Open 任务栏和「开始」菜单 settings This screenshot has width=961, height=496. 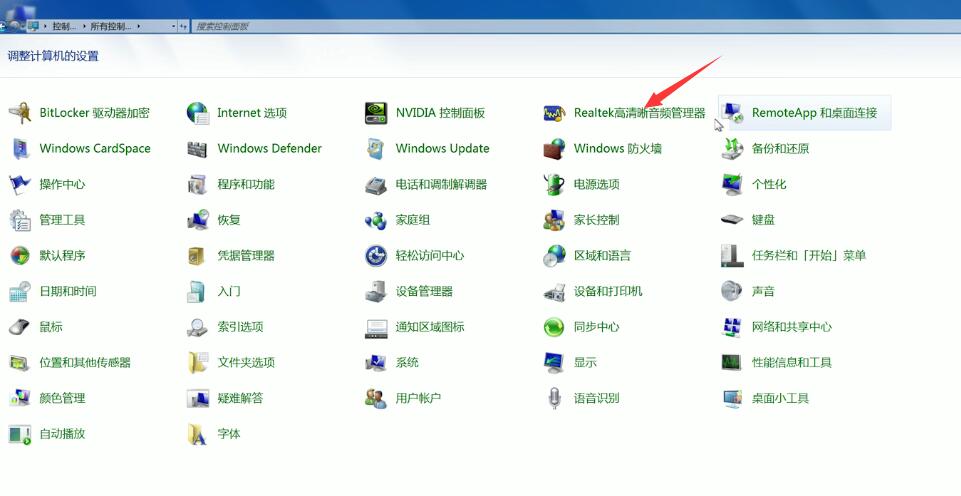(794, 255)
